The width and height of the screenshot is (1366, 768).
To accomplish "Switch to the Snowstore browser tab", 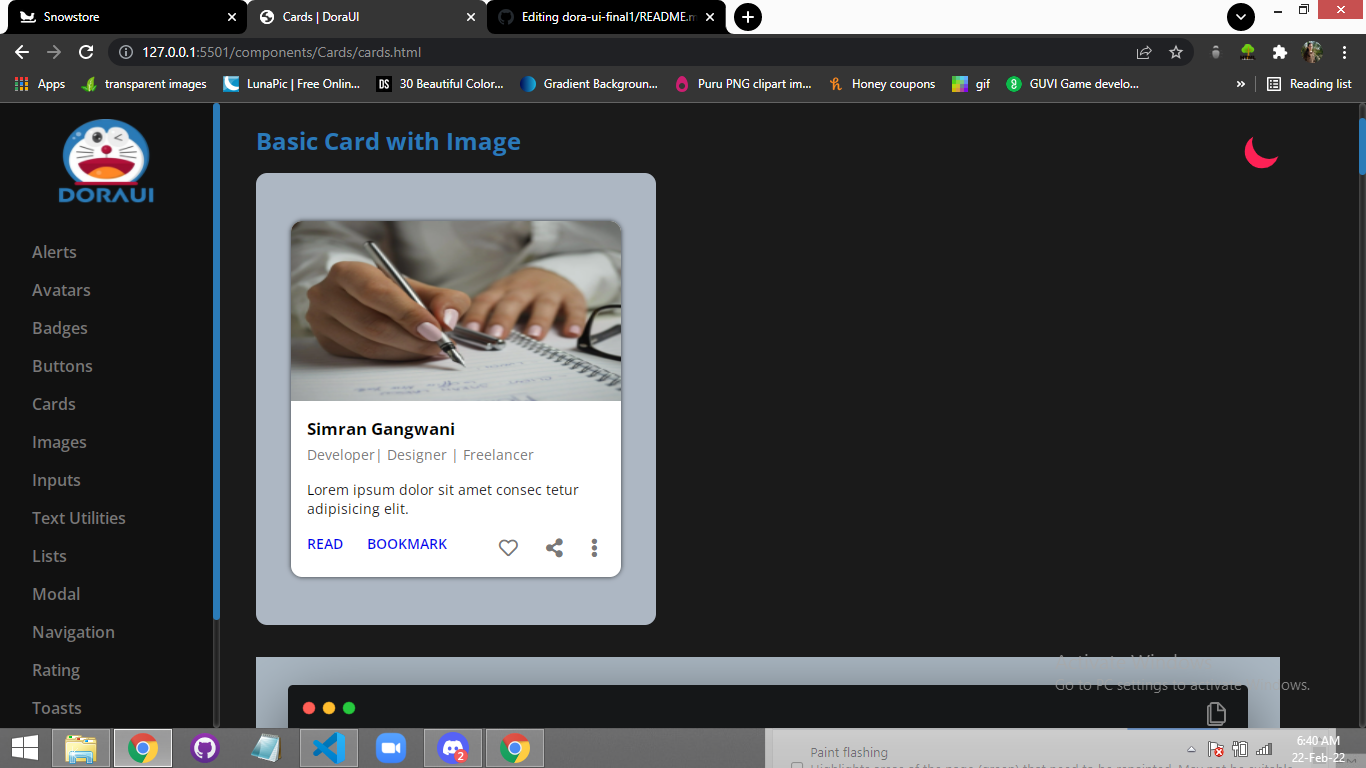I will click(x=125, y=17).
